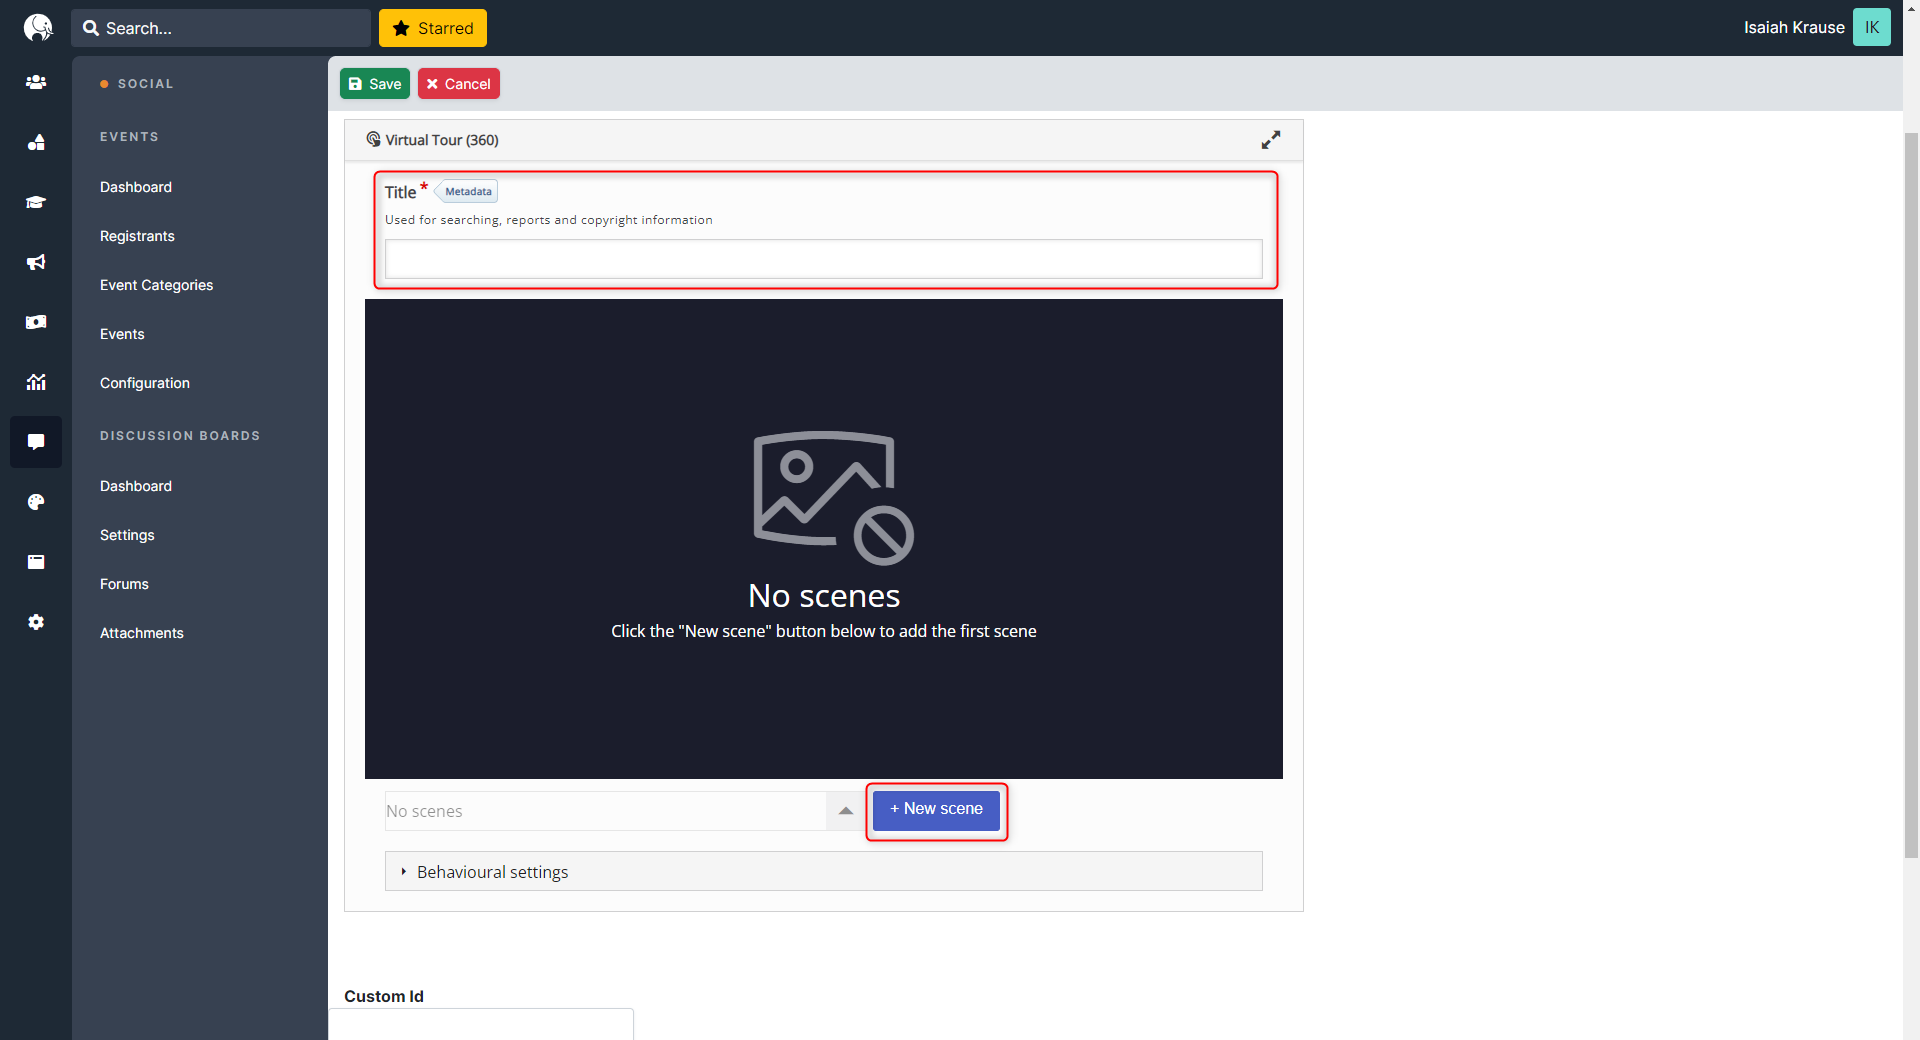Image resolution: width=1920 pixels, height=1040 pixels.
Task: Open the megaphone marketing sidebar icon
Action: (x=36, y=262)
